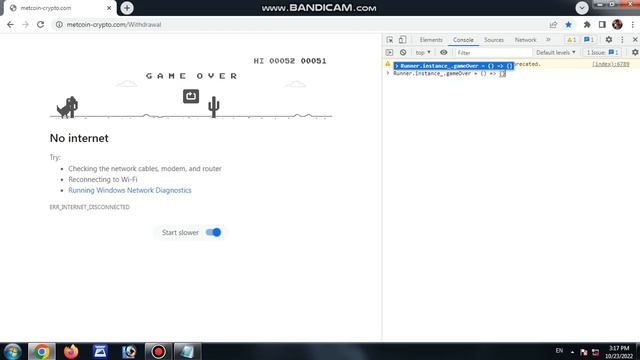
Task: Click the address bar URL
Action: tap(114, 24)
